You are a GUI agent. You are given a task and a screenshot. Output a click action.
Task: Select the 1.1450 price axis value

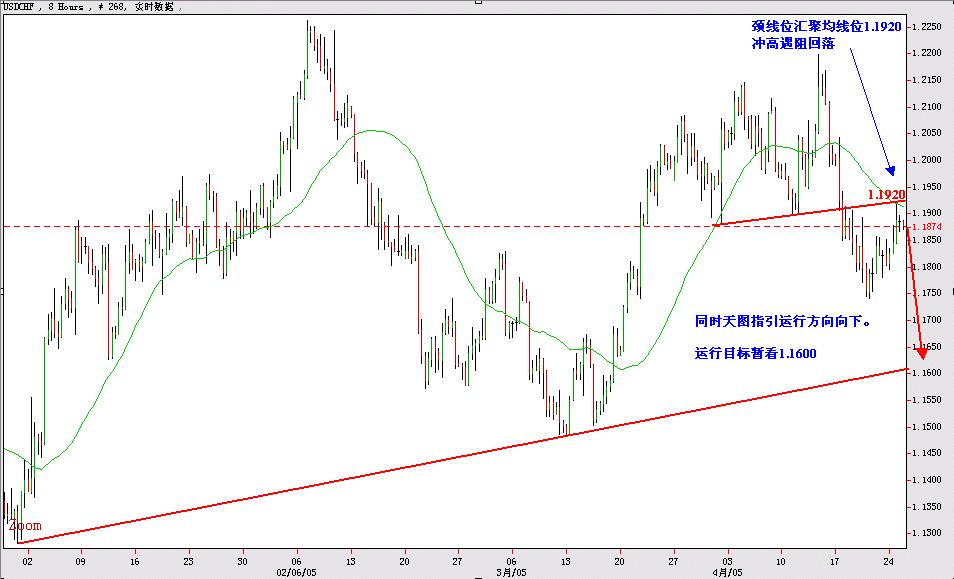click(x=925, y=453)
